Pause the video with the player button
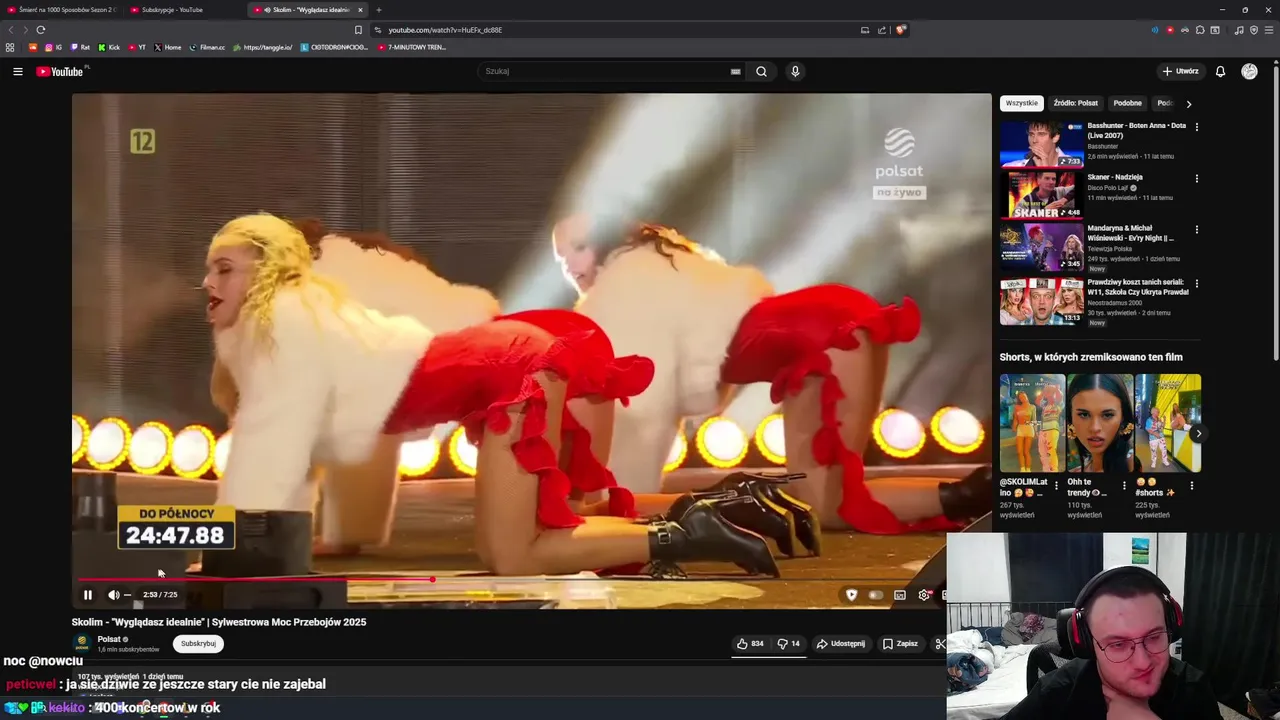1280x720 pixels. tap(88, 595)
